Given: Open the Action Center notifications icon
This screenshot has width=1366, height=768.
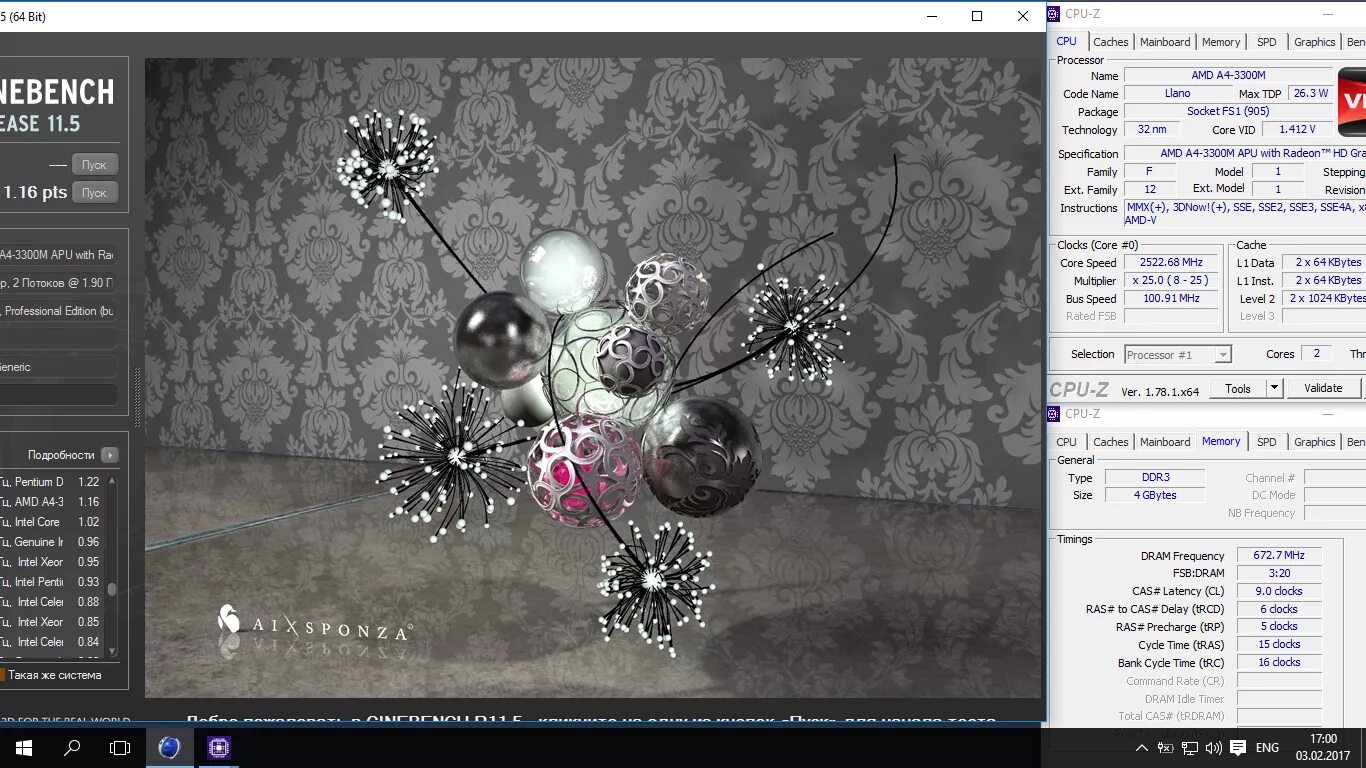Looking at the screenshot, I should pos(1238,748).
